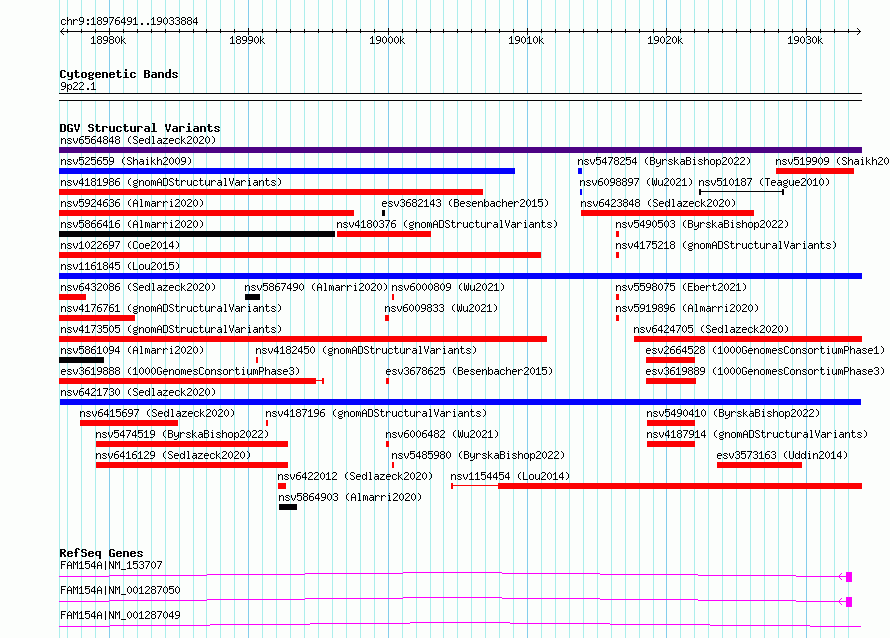Click the 19020k ruler tick label

click(x=665, y=40)
